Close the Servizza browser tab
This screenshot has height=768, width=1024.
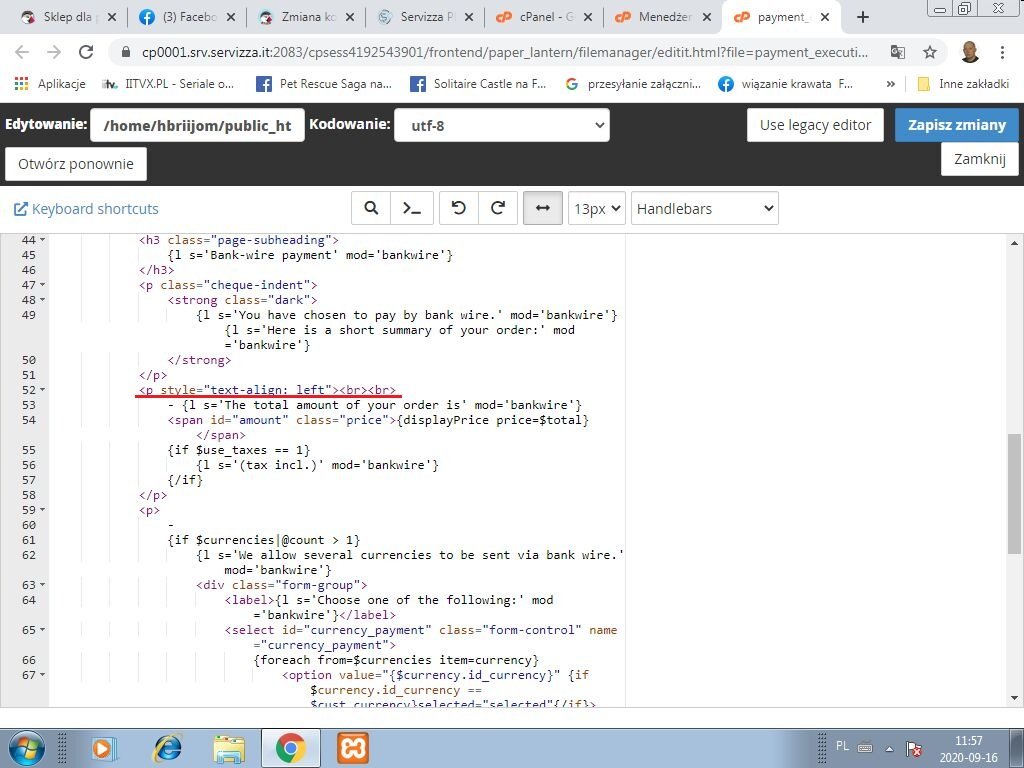click(x=469, y=18)
